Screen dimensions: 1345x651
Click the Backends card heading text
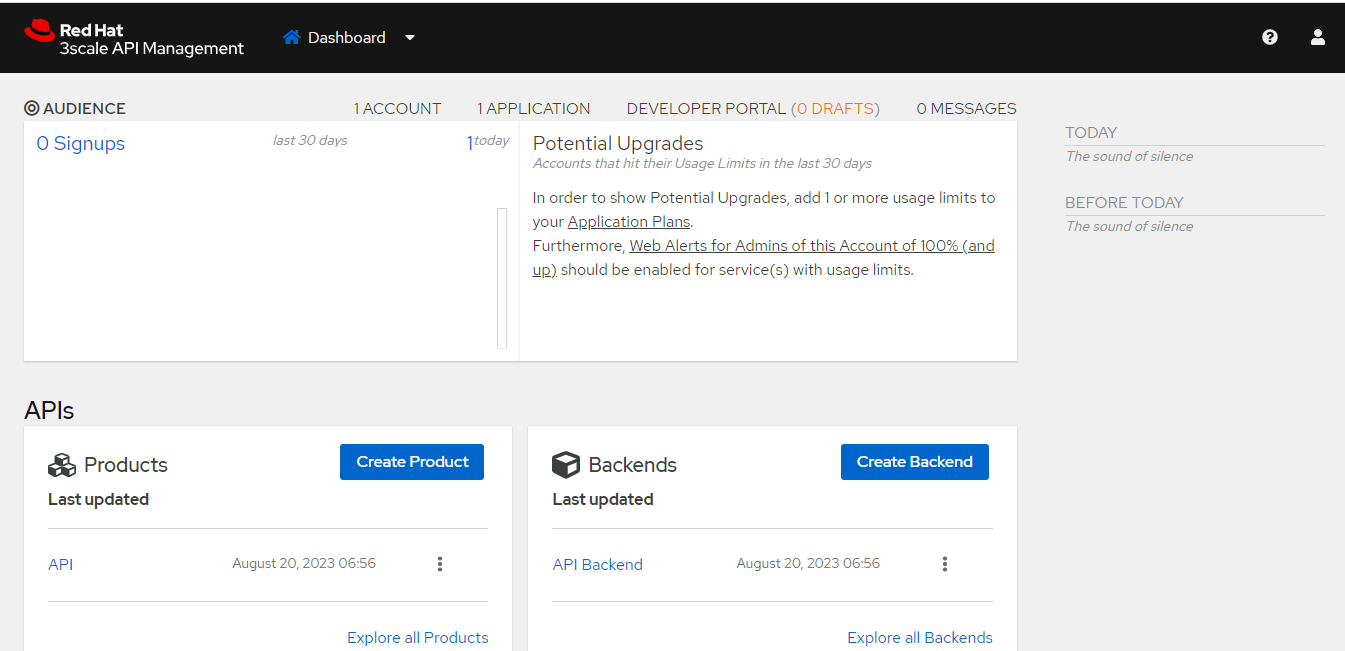point(633,465)
